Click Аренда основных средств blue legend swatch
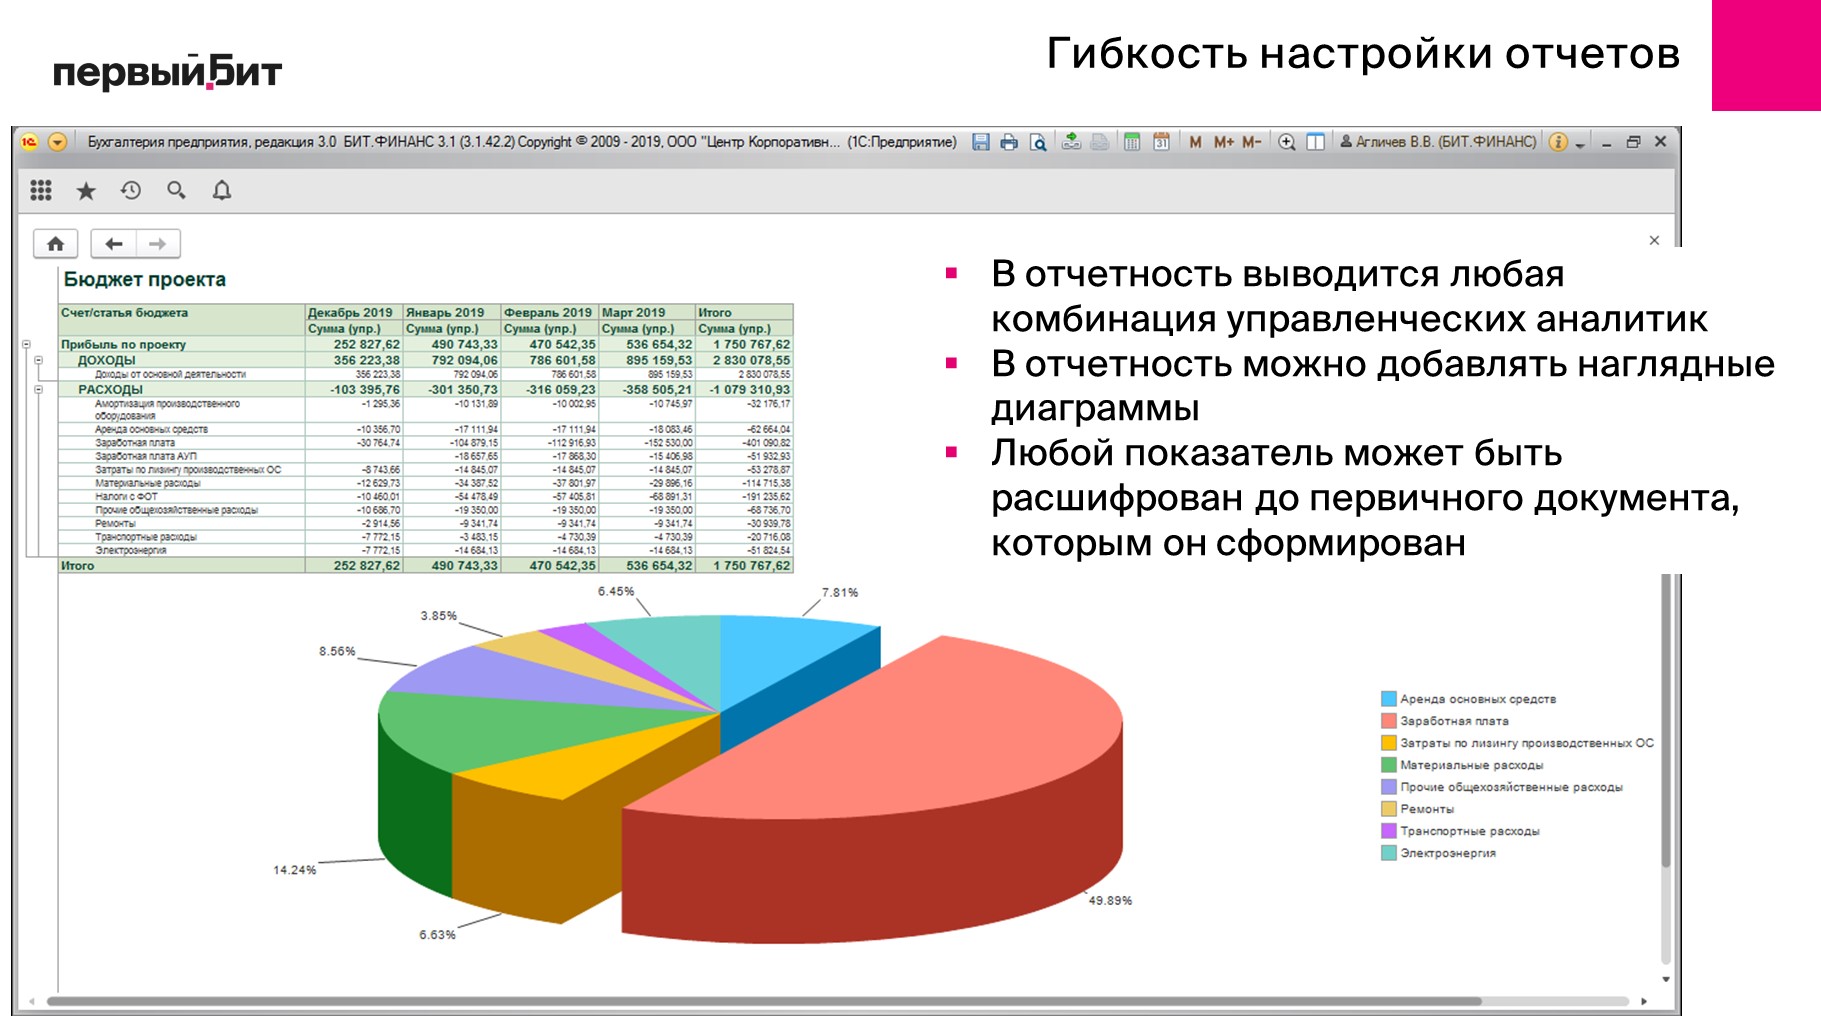This screenshot has width=1821, height=1024. tap(1389, 699)
